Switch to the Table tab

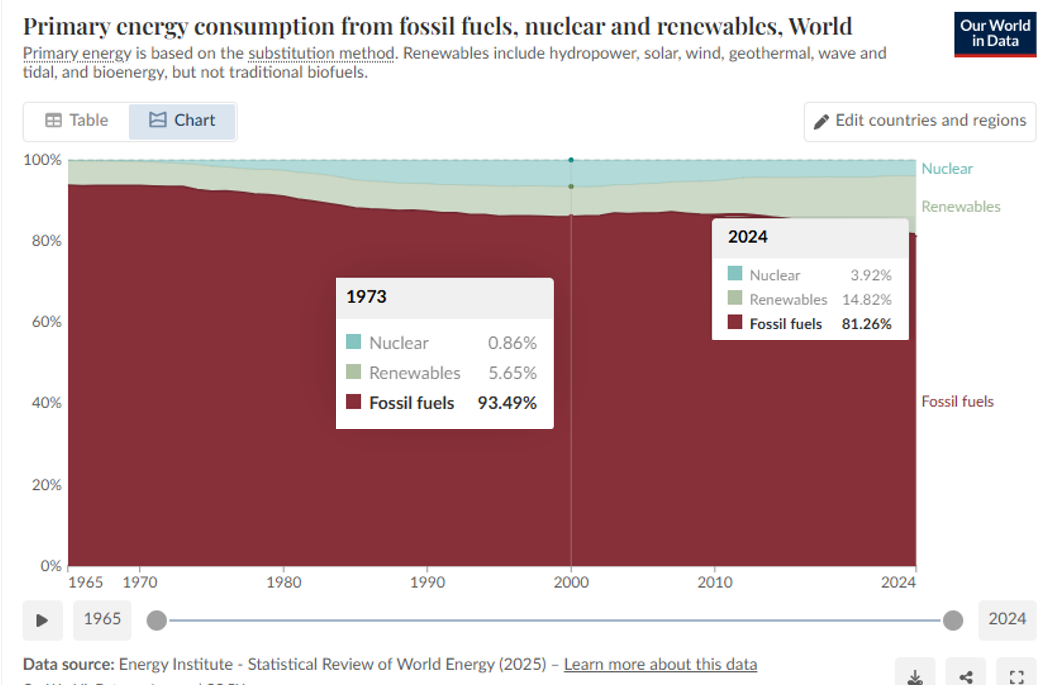[x=77, y=121]
